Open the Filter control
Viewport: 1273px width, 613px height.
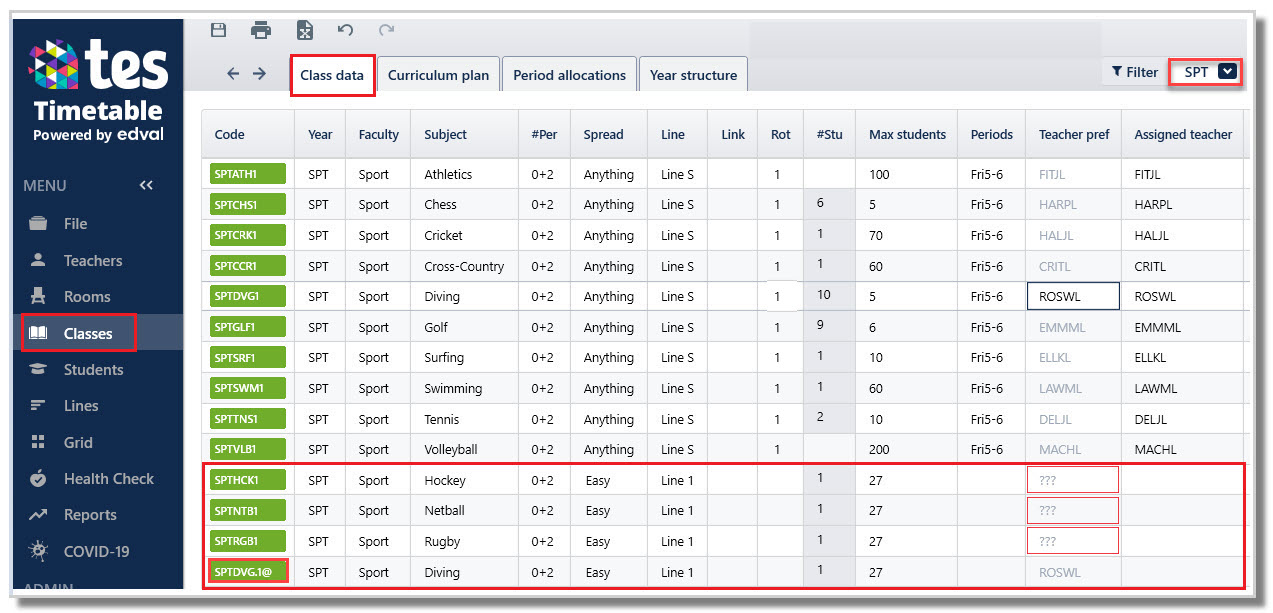tap(1133, 72)
